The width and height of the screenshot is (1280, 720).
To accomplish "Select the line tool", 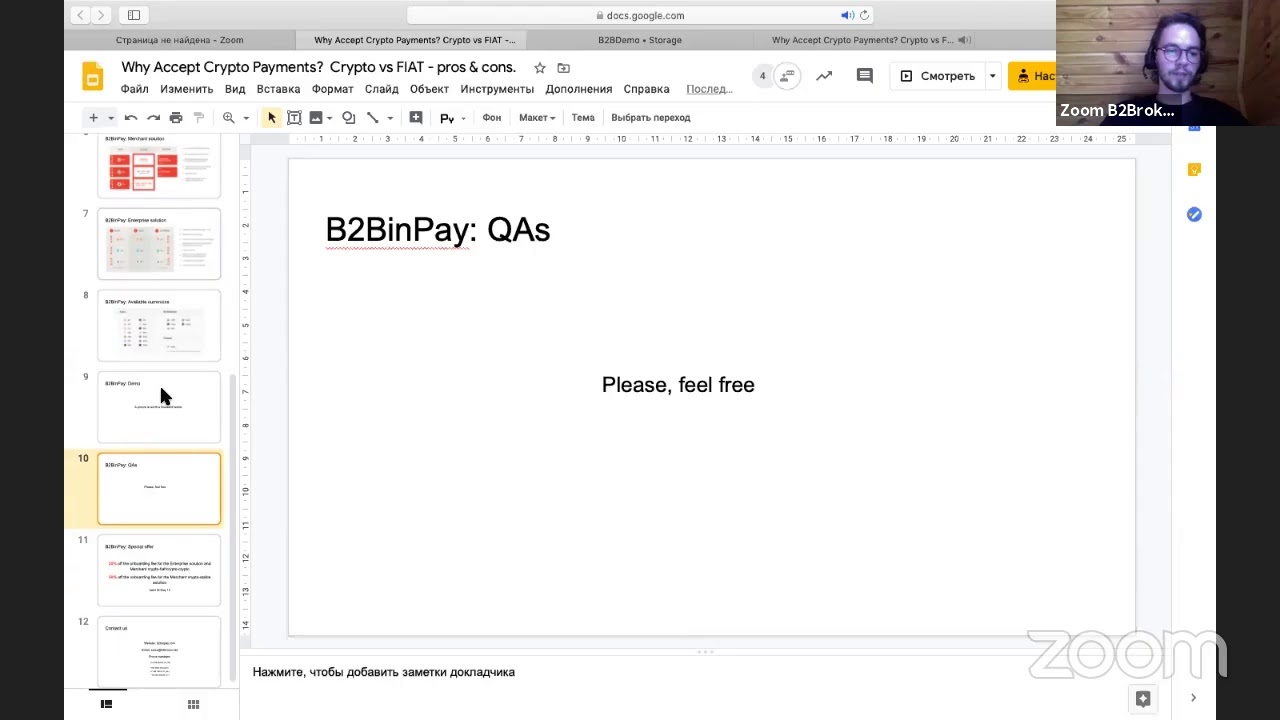I will 372,118.
